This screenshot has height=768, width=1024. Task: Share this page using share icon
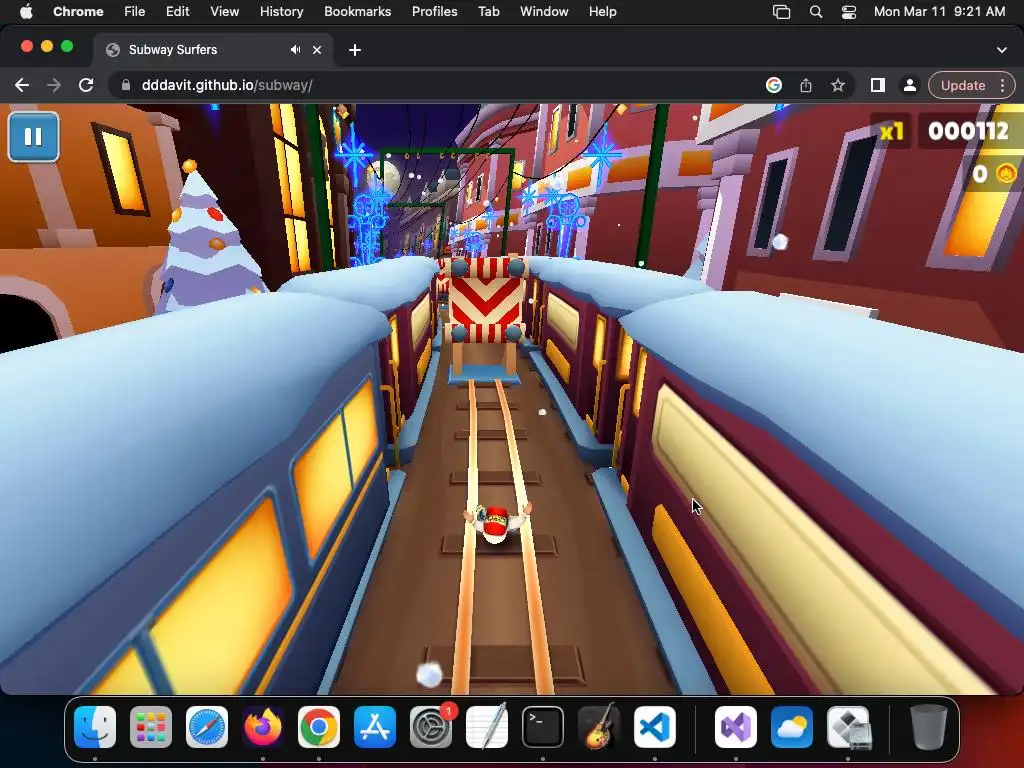[806, 86]
